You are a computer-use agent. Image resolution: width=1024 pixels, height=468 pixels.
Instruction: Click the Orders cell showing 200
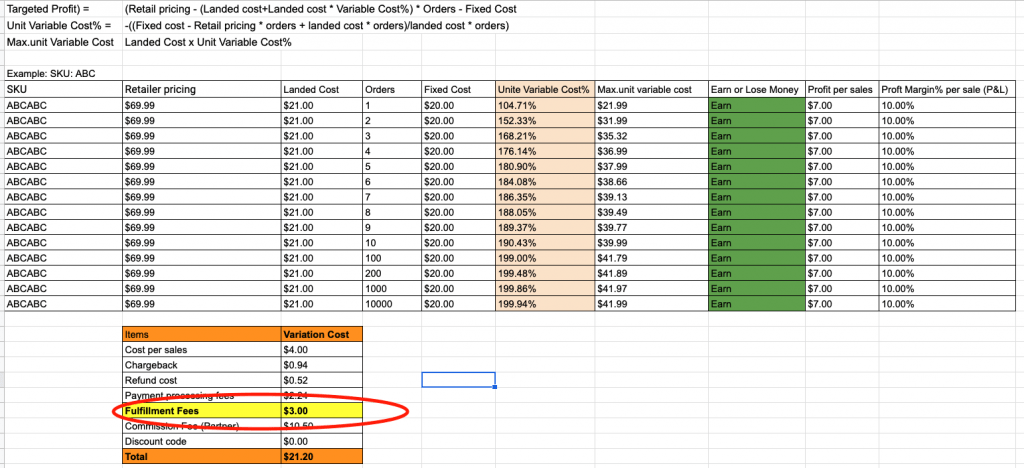(391, 273)
